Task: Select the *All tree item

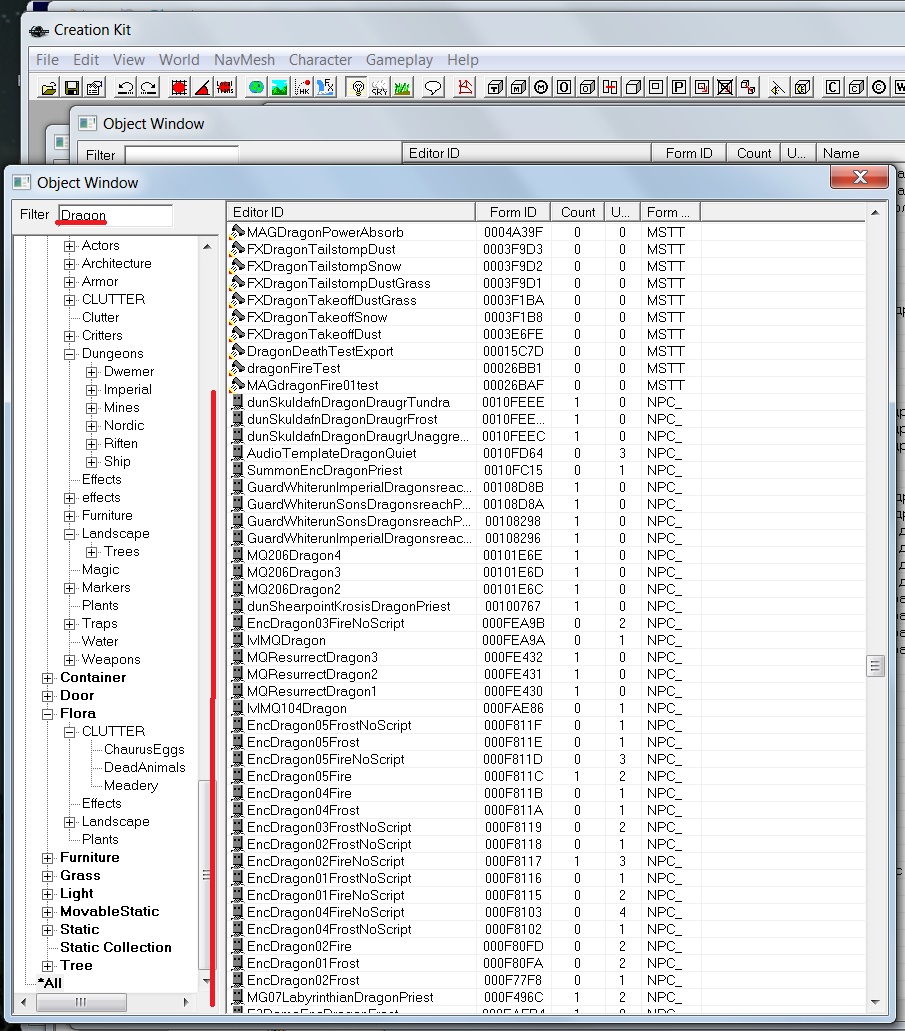Action: [x=50, y=983]
